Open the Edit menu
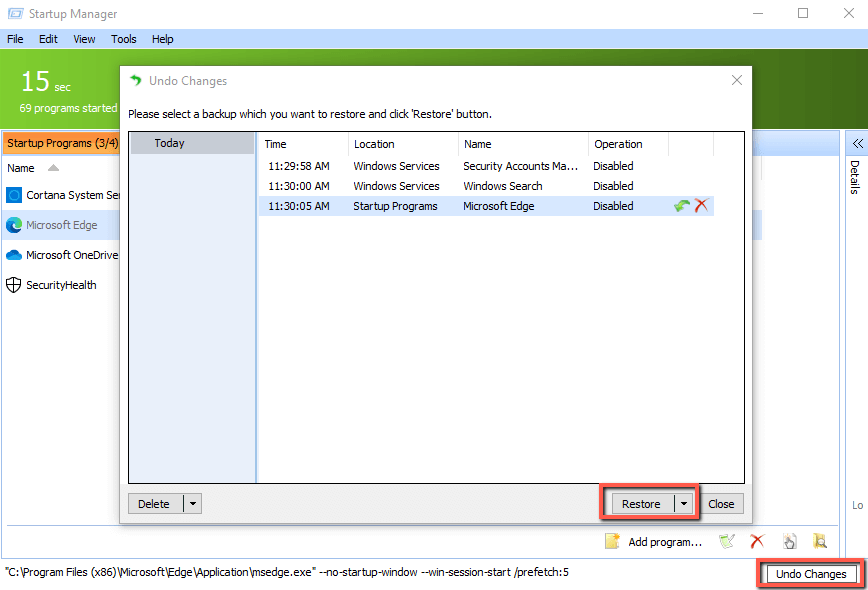The image size is (868, 590). 48,39
